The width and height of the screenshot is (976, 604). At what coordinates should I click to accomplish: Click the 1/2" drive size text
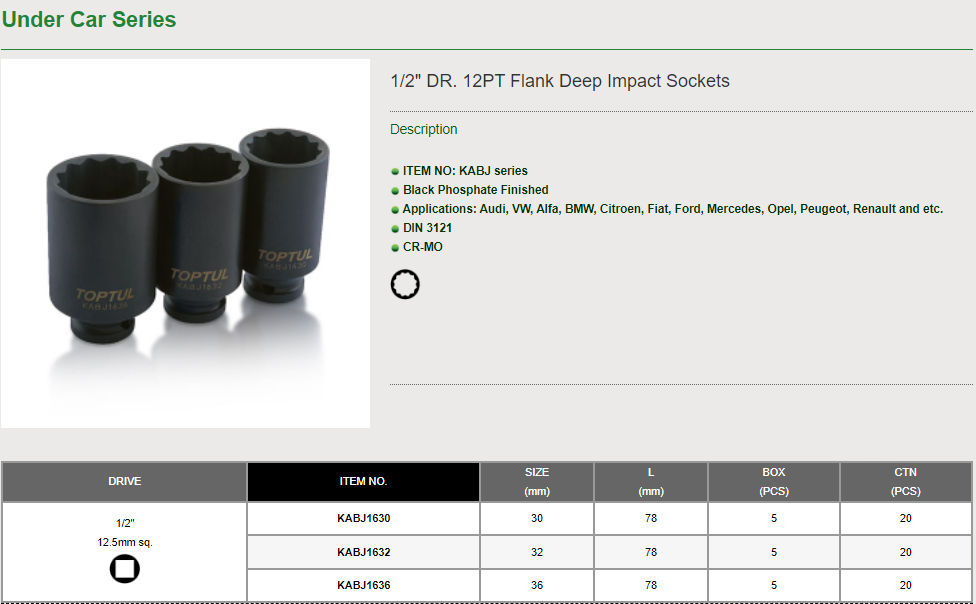tap(125, 523)
